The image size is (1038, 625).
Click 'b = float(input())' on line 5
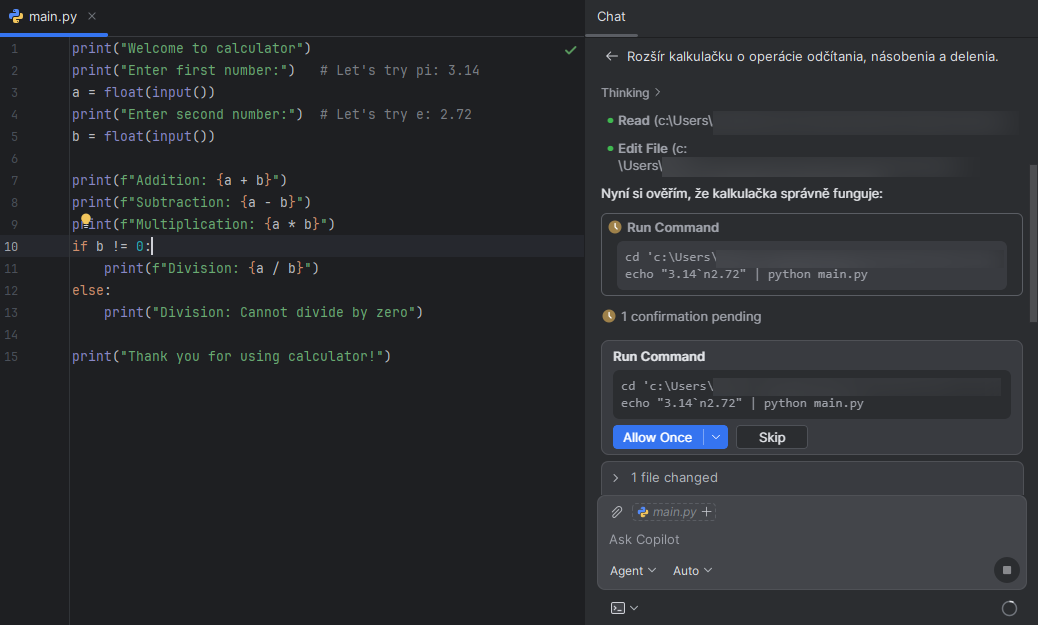click(144, 136)
